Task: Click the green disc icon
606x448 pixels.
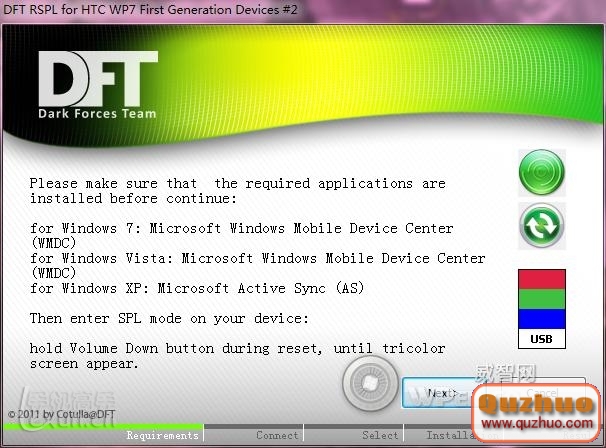Action: click(541, 172)
